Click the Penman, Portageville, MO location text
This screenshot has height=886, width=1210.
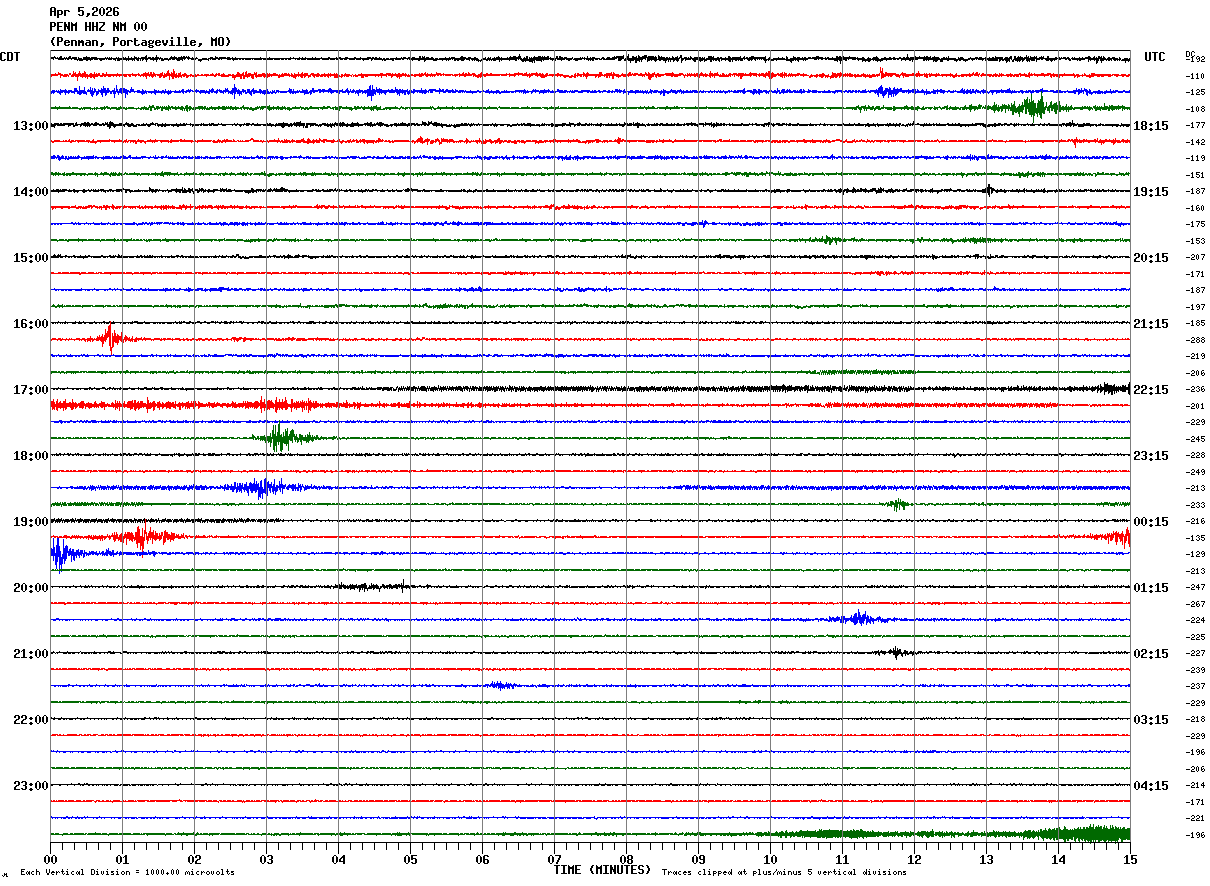[140, 42]
